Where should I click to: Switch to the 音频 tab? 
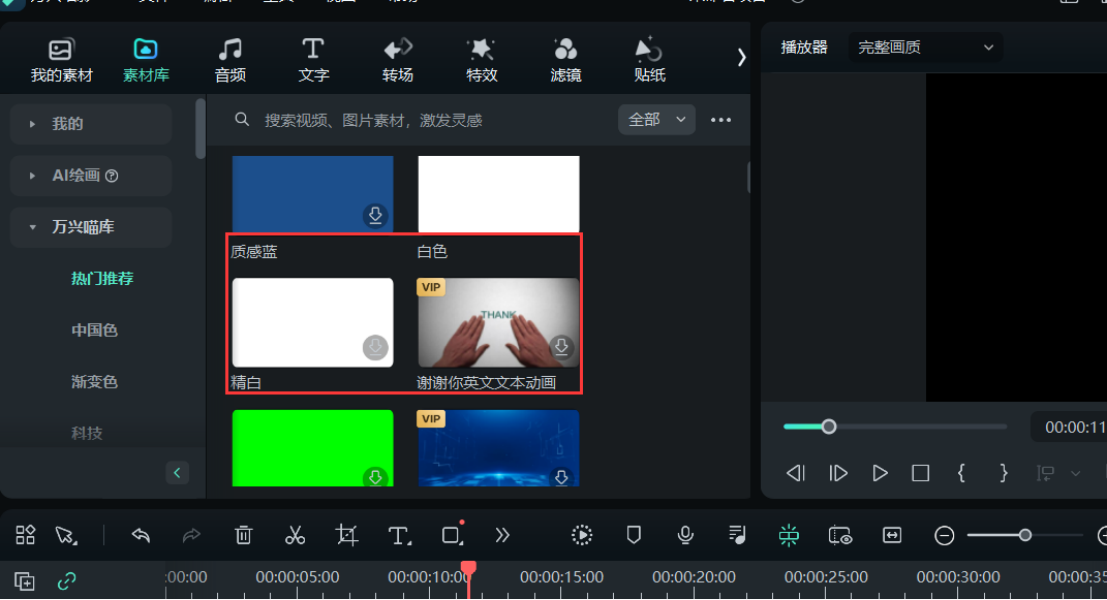[x=230, y=60]
